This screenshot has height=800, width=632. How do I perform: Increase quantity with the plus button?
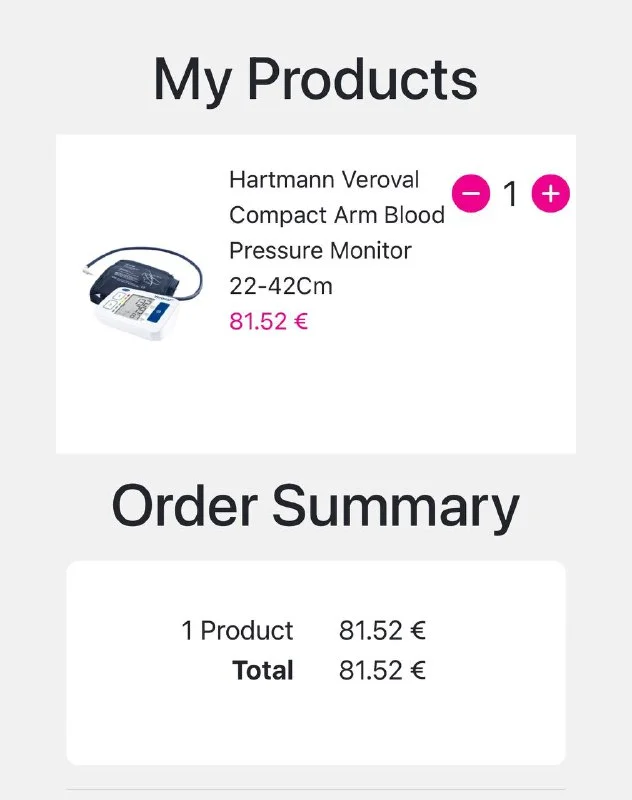click(550, 193)
